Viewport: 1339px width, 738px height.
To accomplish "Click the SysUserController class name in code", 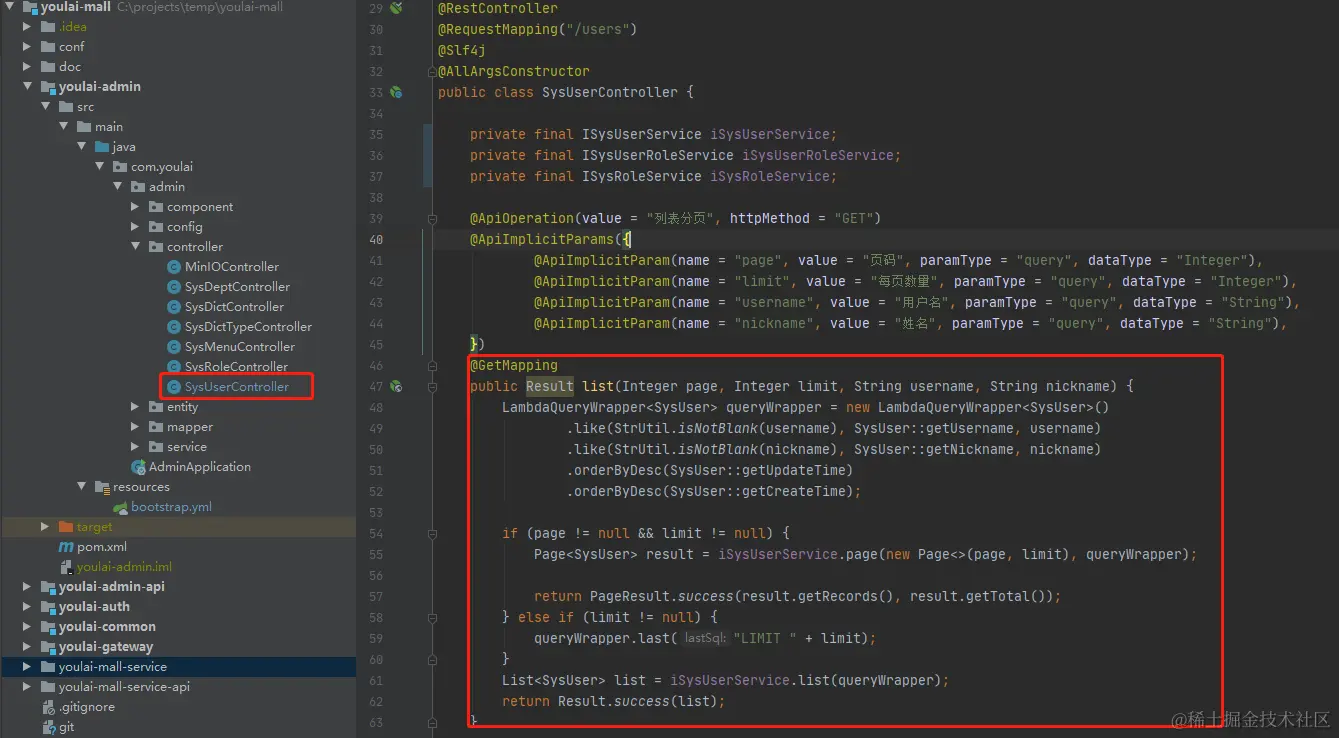I will pos(610,92).
